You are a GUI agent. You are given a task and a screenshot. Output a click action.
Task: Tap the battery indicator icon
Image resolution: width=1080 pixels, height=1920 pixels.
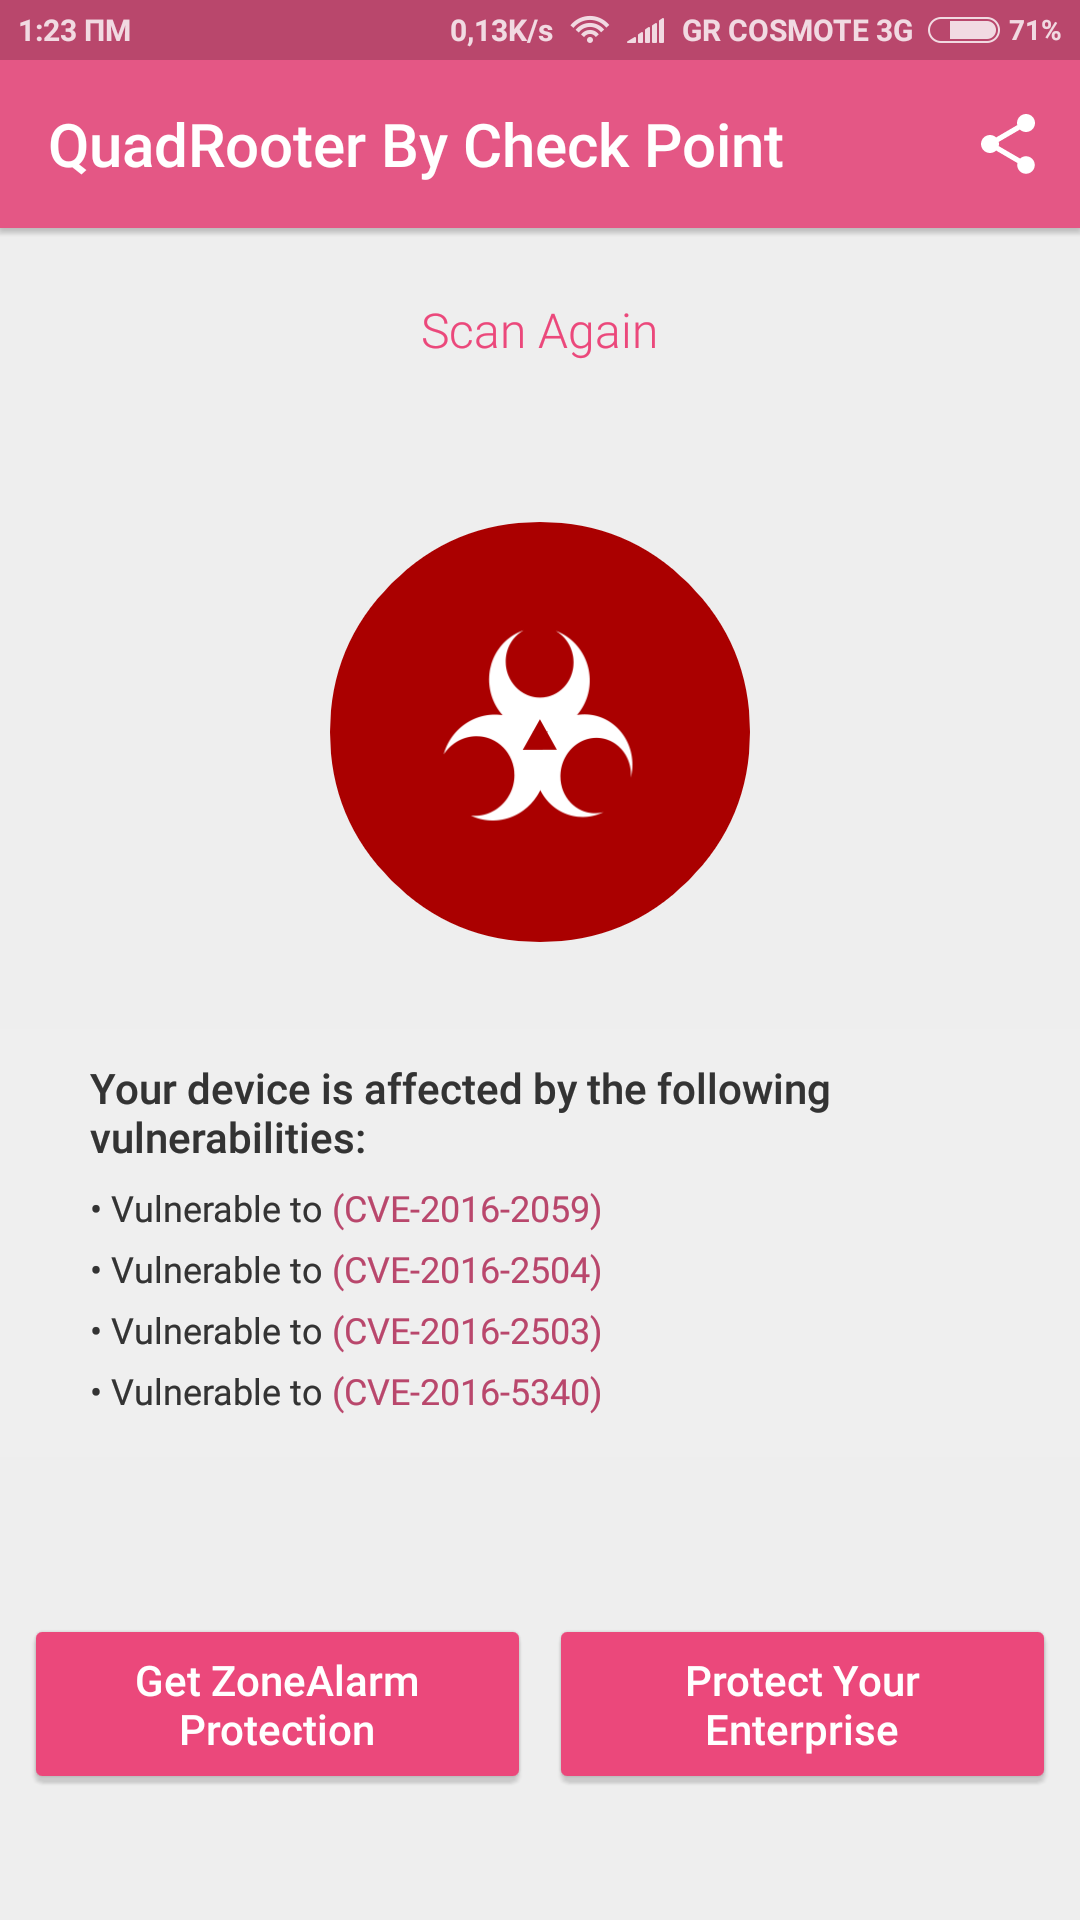pyautogui.click(x=964, y=31)
